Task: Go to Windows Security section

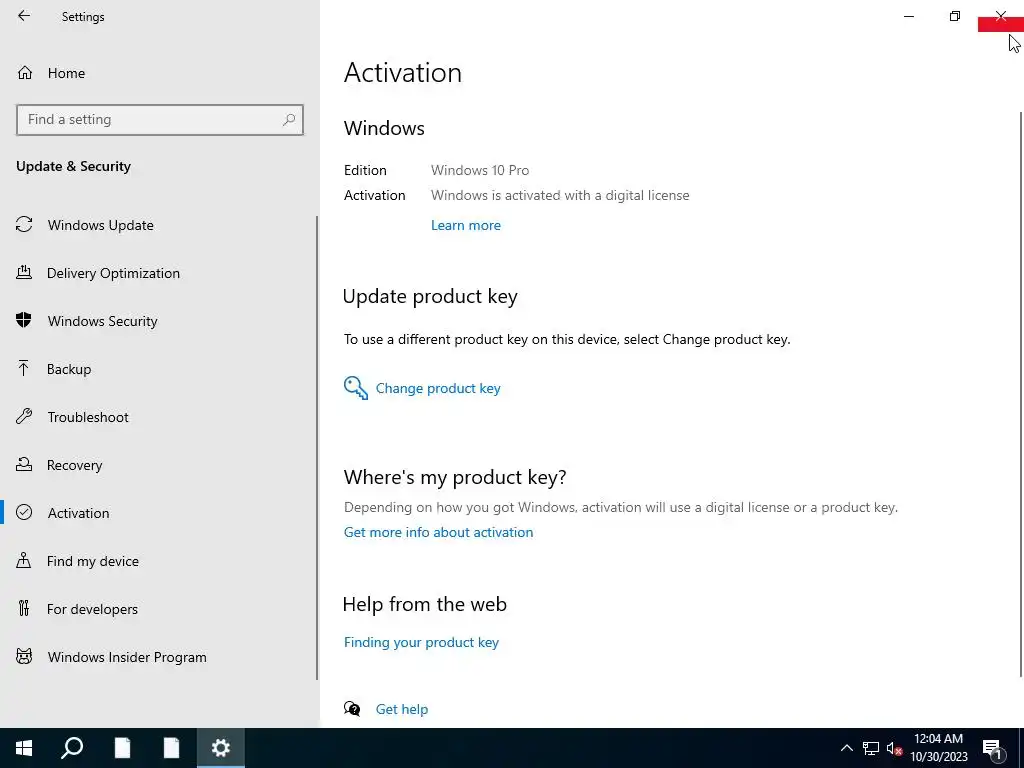Action: [103, 321]
